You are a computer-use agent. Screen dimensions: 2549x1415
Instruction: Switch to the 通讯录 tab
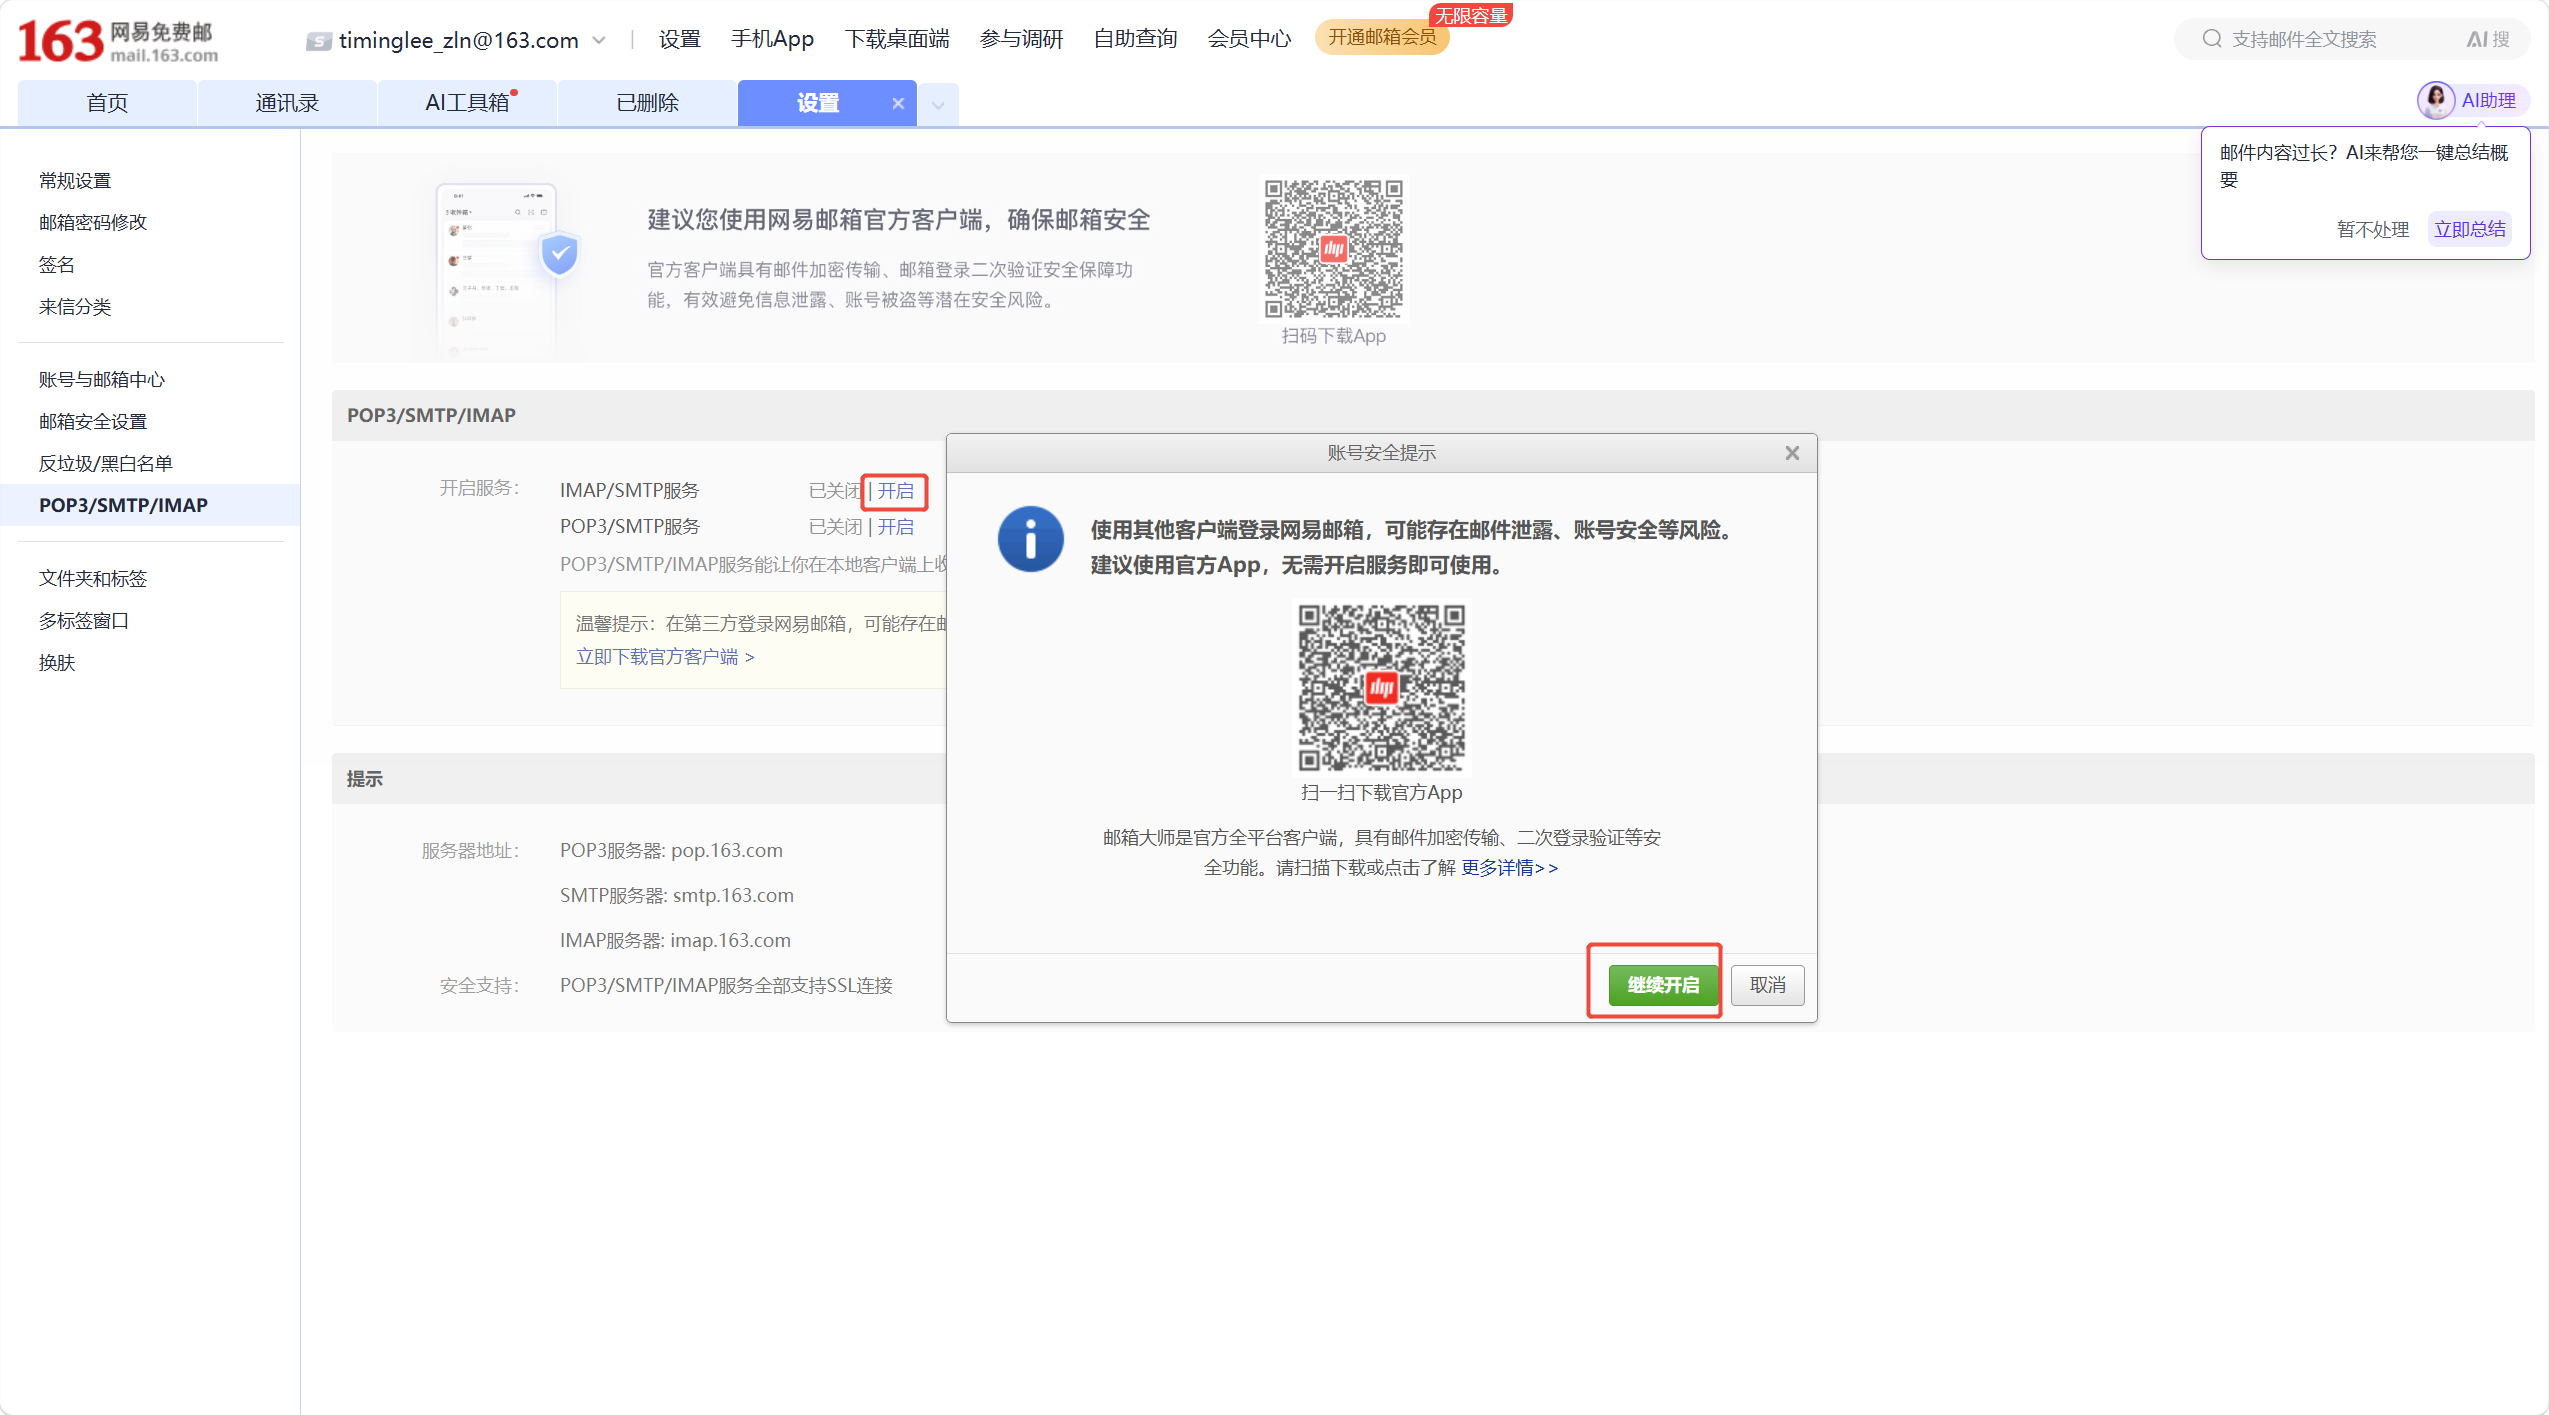click(x=287, y=103)
